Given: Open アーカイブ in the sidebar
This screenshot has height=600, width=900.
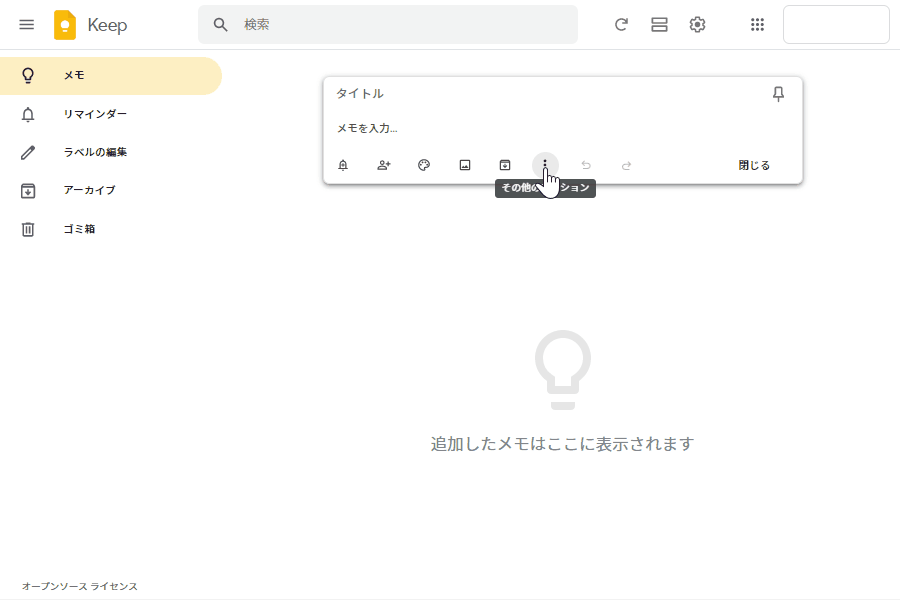Looking at the screenshot, I should [111, 191].
